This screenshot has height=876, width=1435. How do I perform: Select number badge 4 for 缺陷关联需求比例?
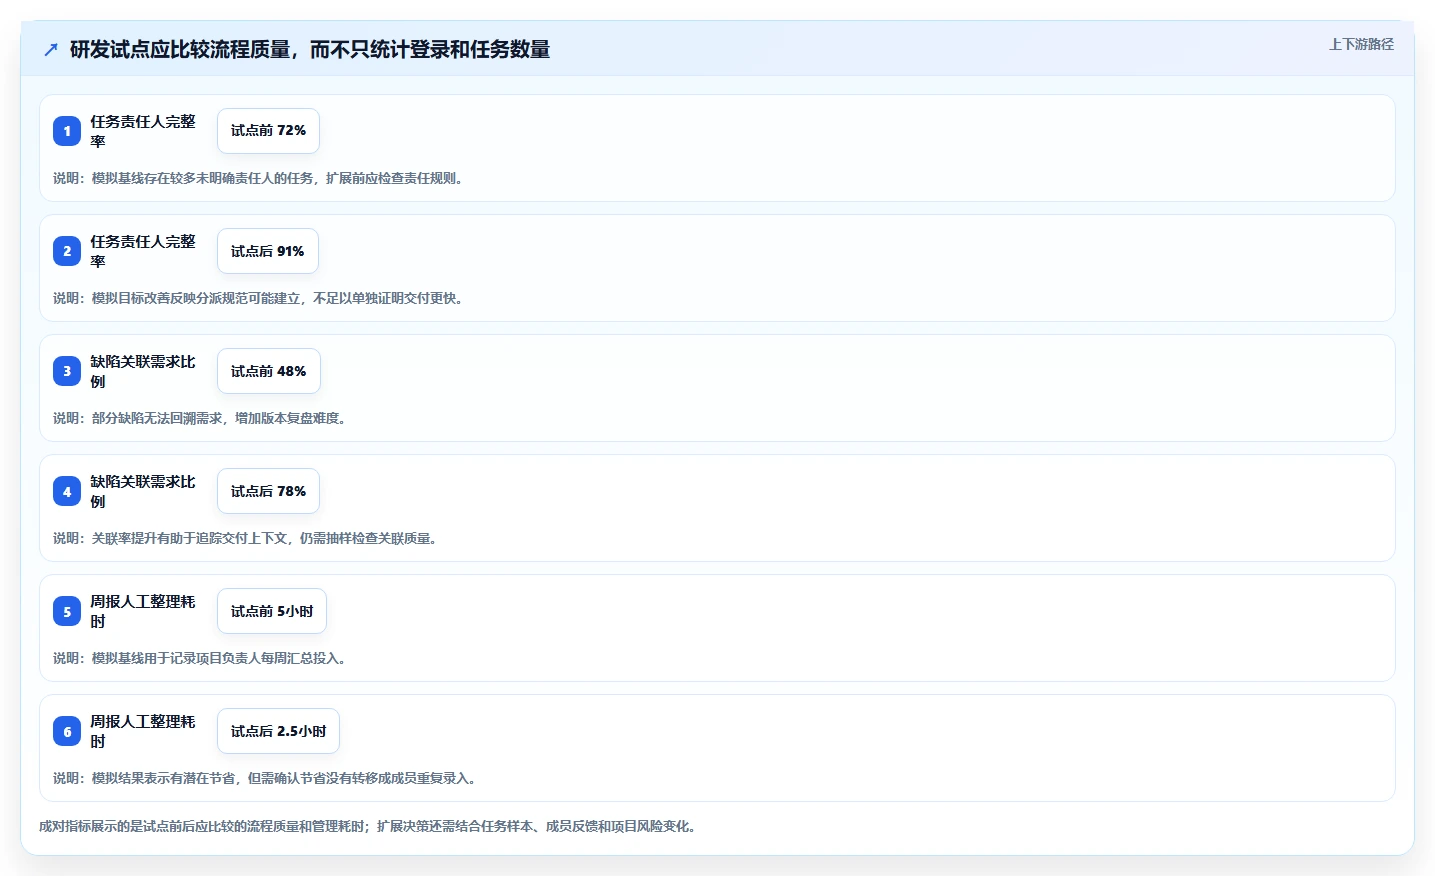67,491
